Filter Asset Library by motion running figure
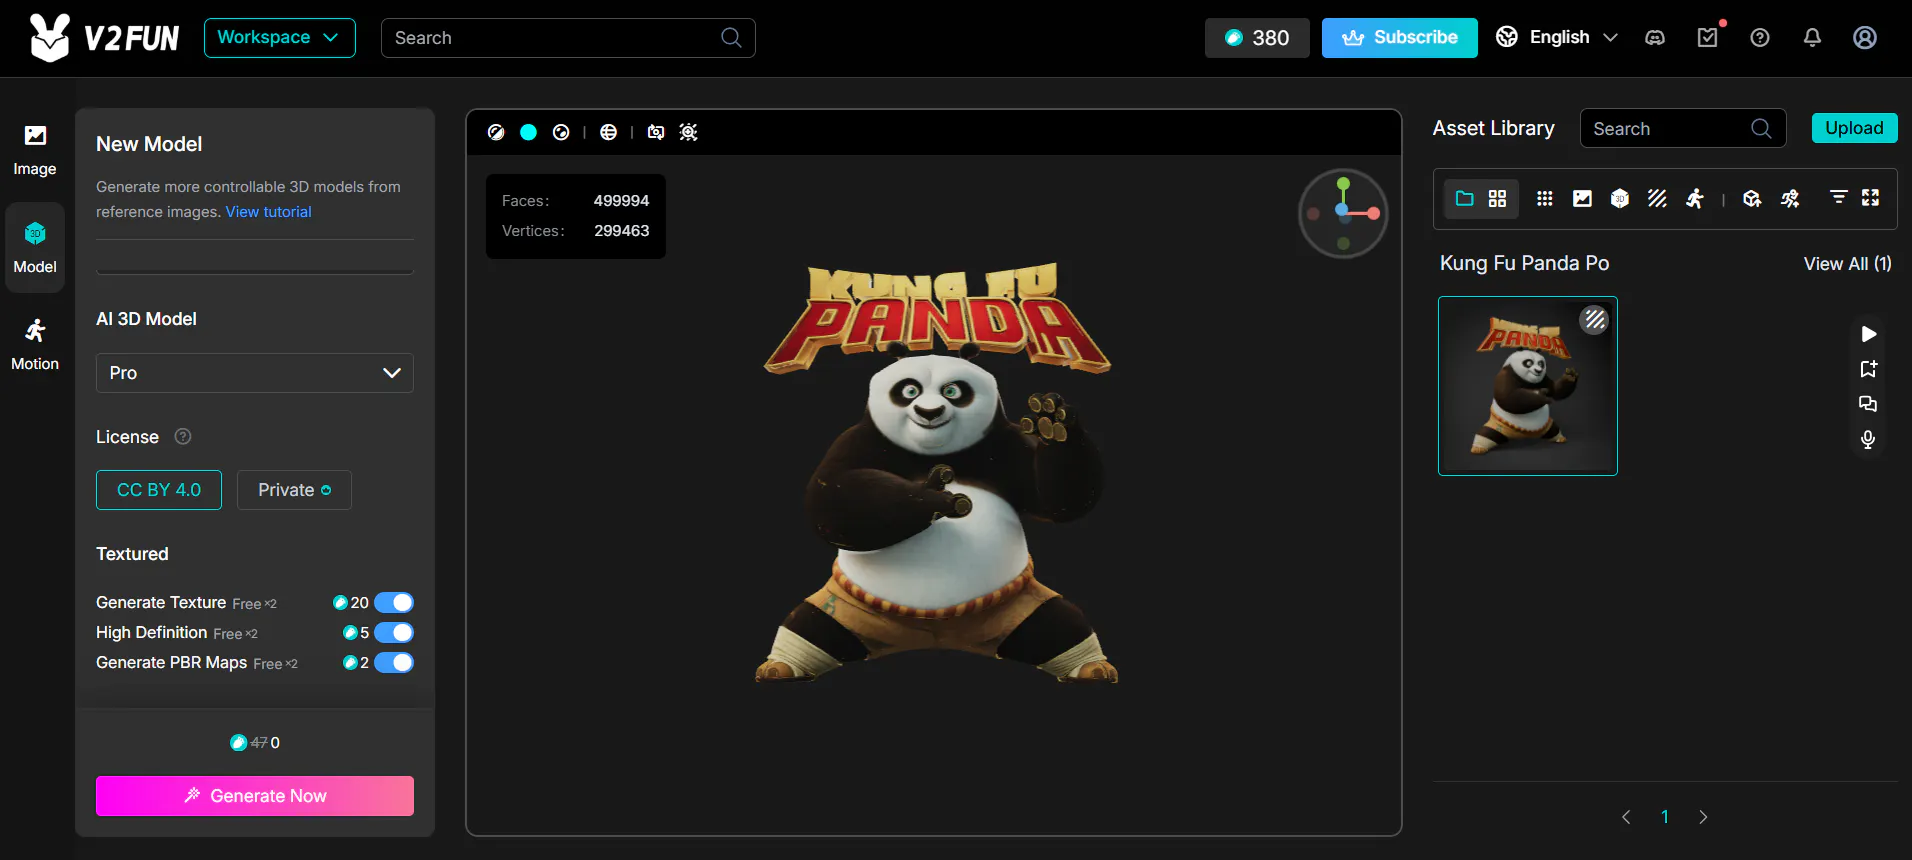Viewport: 1912px width, 860px height. coord(1695,198)
